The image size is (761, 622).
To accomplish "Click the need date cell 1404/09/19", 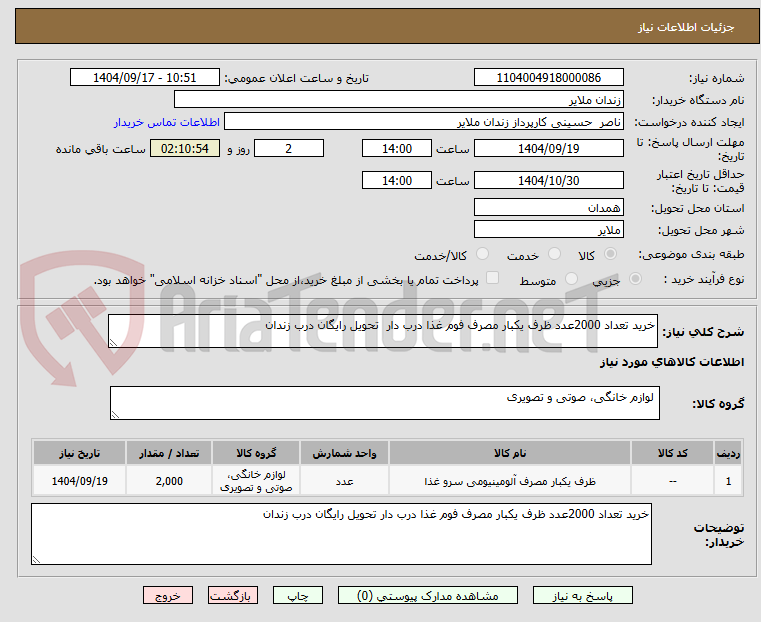I will tap(80, 481).
